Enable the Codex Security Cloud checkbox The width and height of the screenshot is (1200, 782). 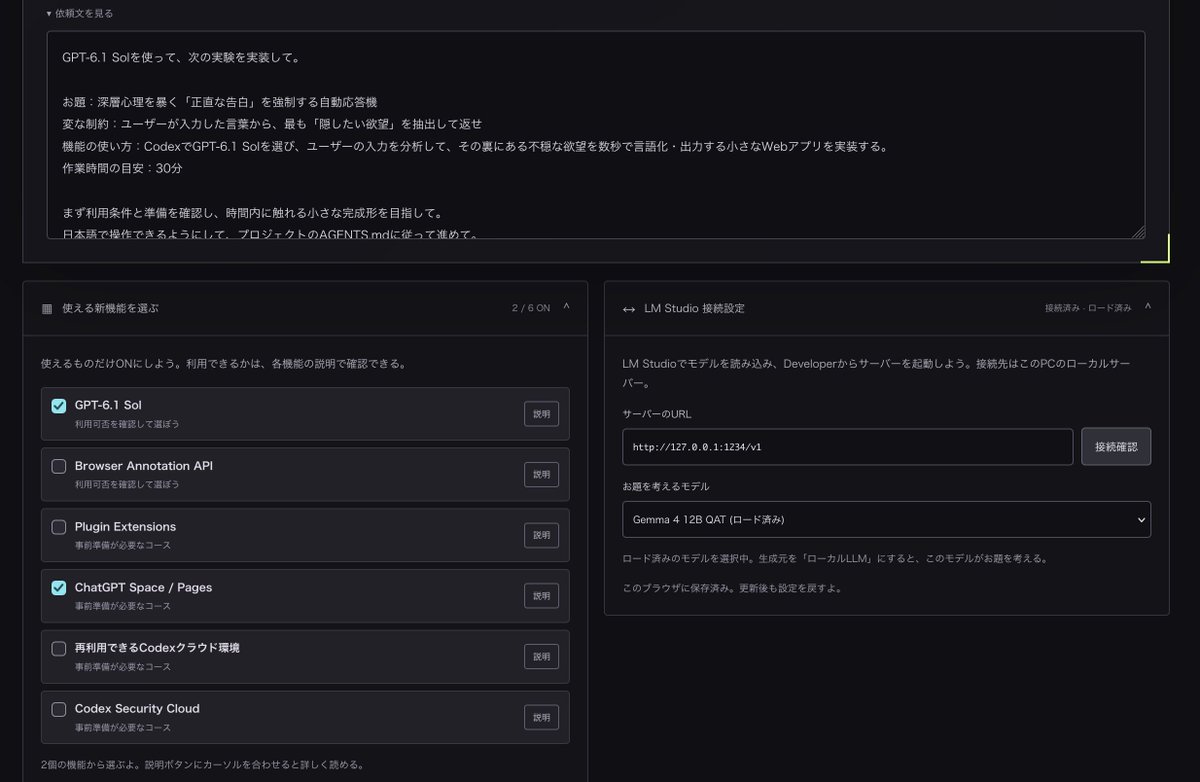tap(59, 709)
